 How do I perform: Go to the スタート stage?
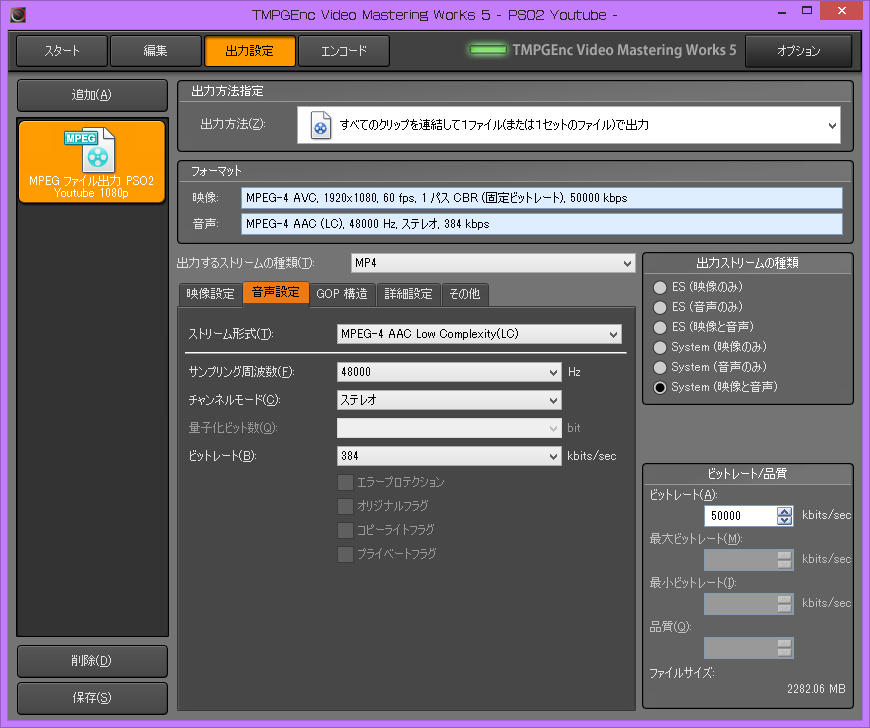62,51
